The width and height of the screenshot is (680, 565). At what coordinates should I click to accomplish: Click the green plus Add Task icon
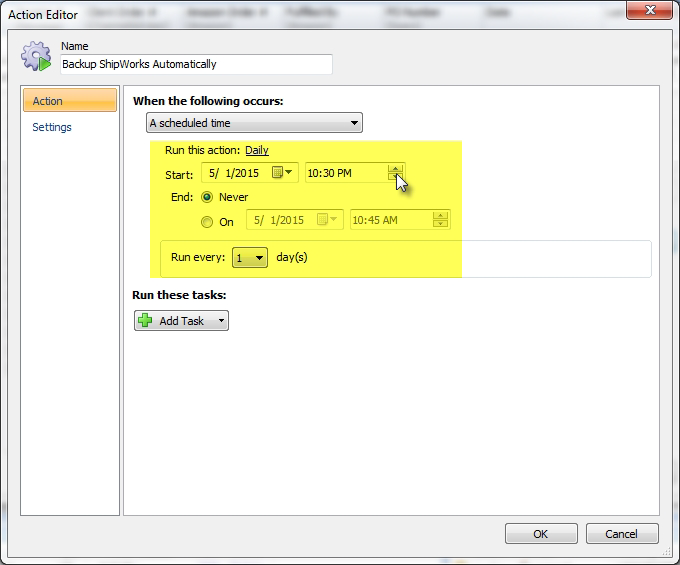coord(145,320)
